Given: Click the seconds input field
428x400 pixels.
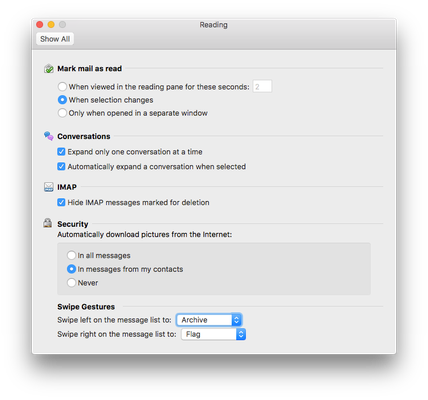Looking at the screenshot, I should [x=262, y=87].
